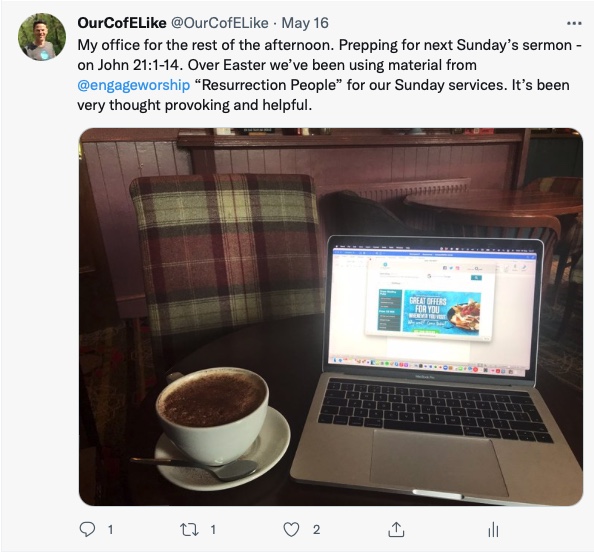Click the Great Offers For You banner

point(442,313)
